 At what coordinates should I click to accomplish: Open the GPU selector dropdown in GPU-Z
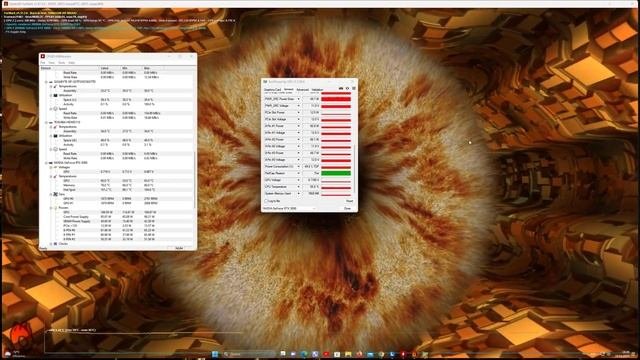point(289,208)
